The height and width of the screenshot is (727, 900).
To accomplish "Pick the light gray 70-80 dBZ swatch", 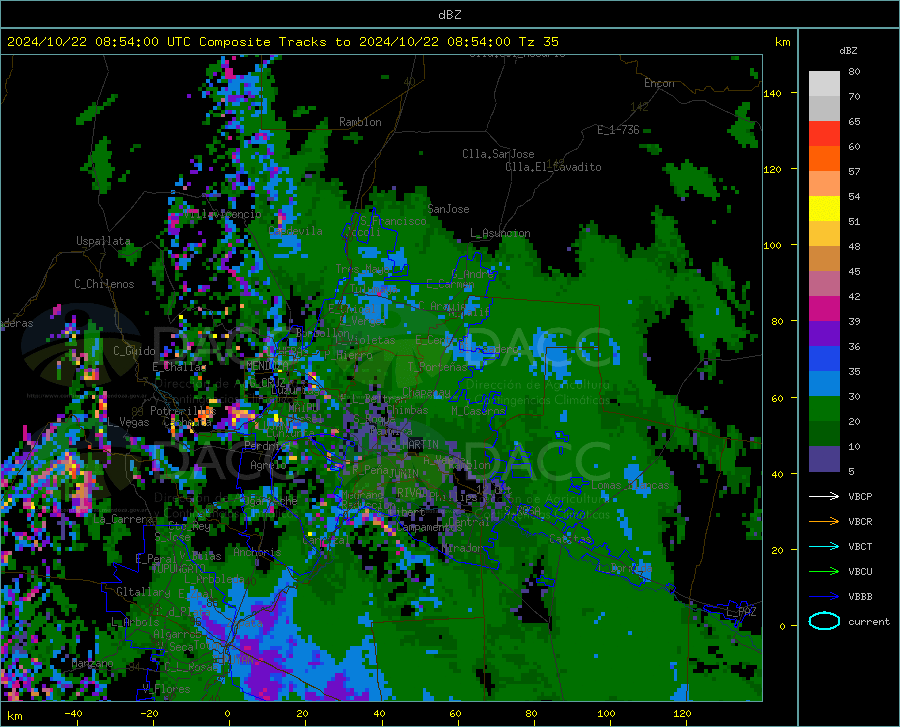I will (824, 84).
